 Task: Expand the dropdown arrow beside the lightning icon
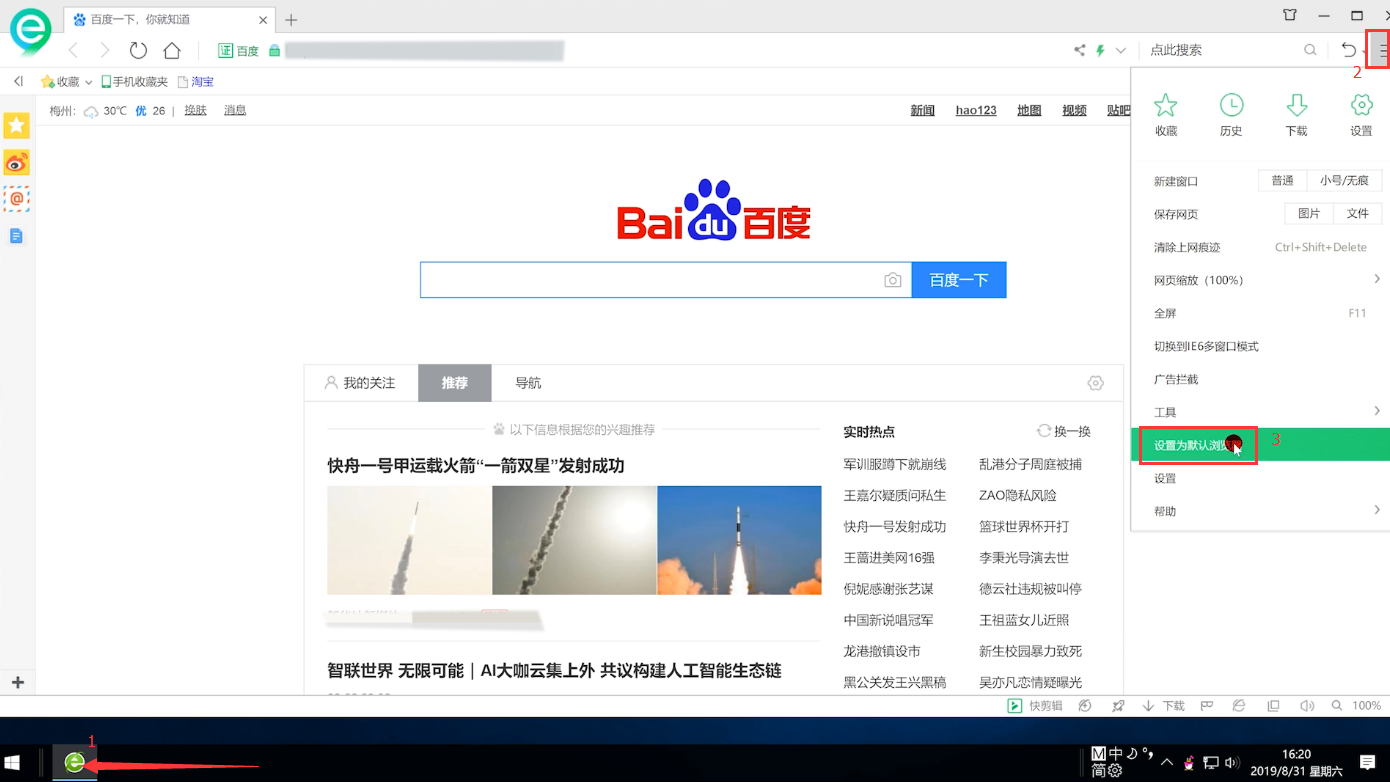click(x=1120, y=50)
